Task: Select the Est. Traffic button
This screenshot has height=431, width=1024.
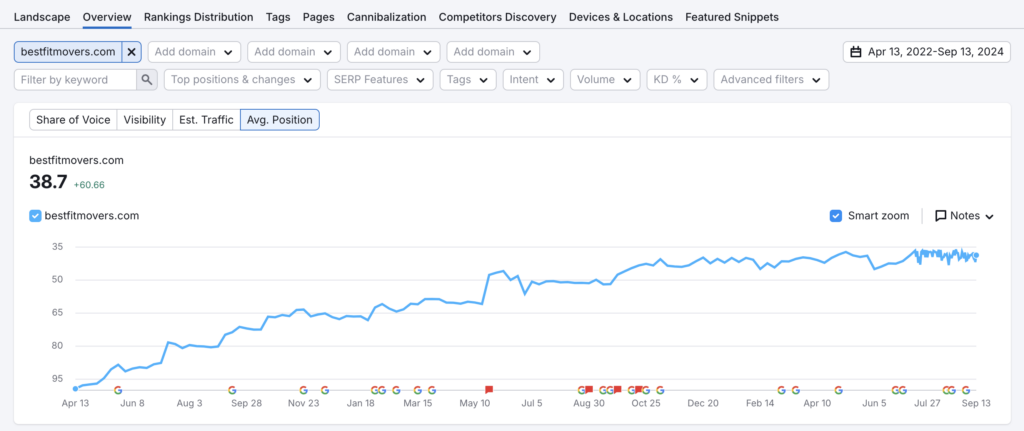Action: pyautogui.click(x=205, y=120)
